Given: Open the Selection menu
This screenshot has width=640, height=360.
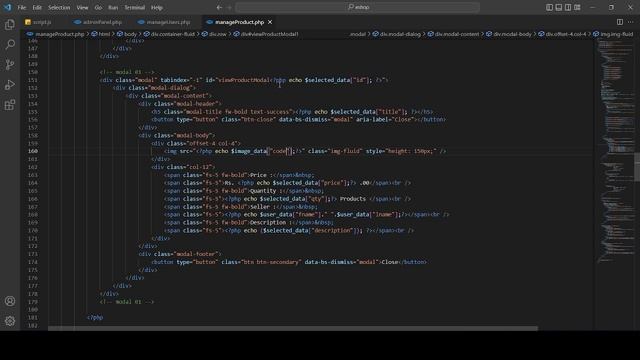Looking at the screenshot, I should pyautogui.click(x=59, y=7).
